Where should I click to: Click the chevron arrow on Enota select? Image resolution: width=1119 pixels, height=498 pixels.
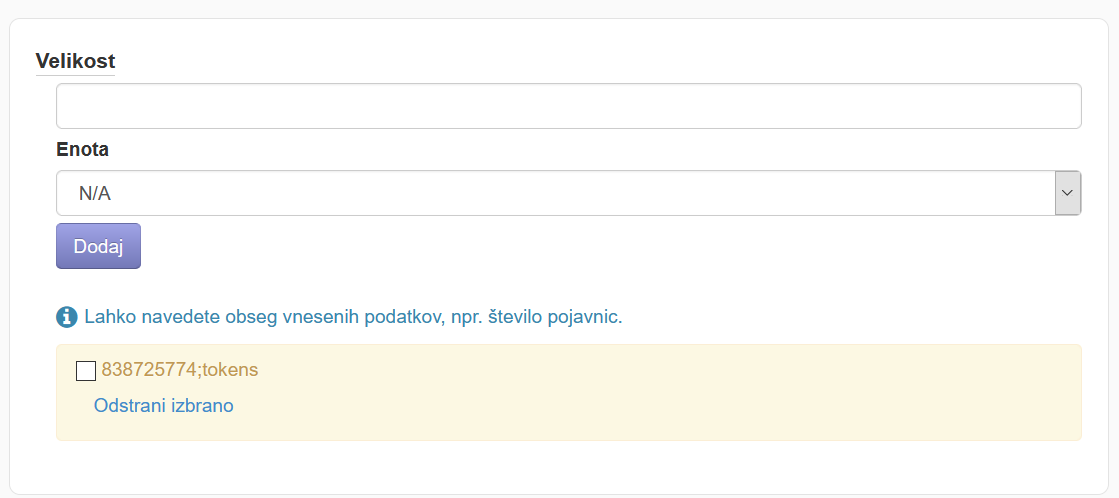coord(1068,193)
